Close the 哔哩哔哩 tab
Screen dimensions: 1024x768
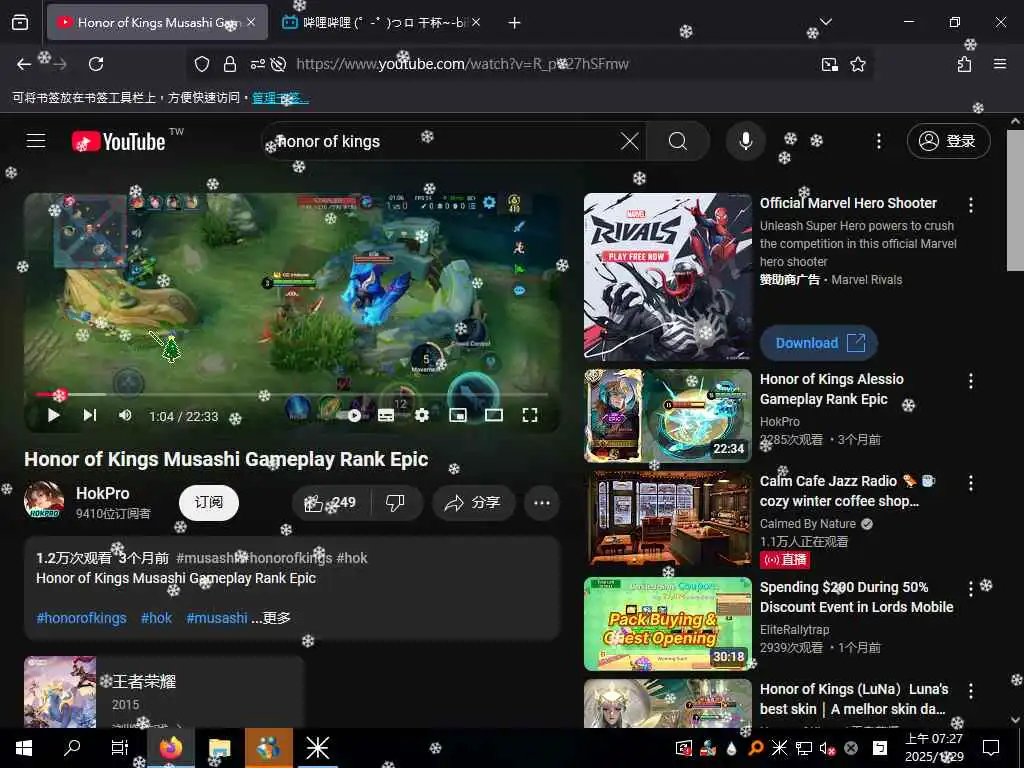click(x=476, y=22)
